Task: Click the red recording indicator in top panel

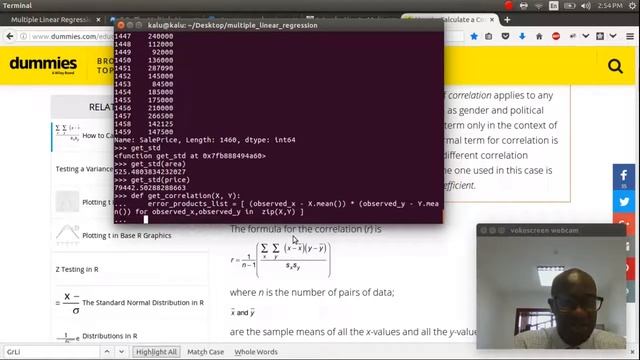Action: point(509,5)
